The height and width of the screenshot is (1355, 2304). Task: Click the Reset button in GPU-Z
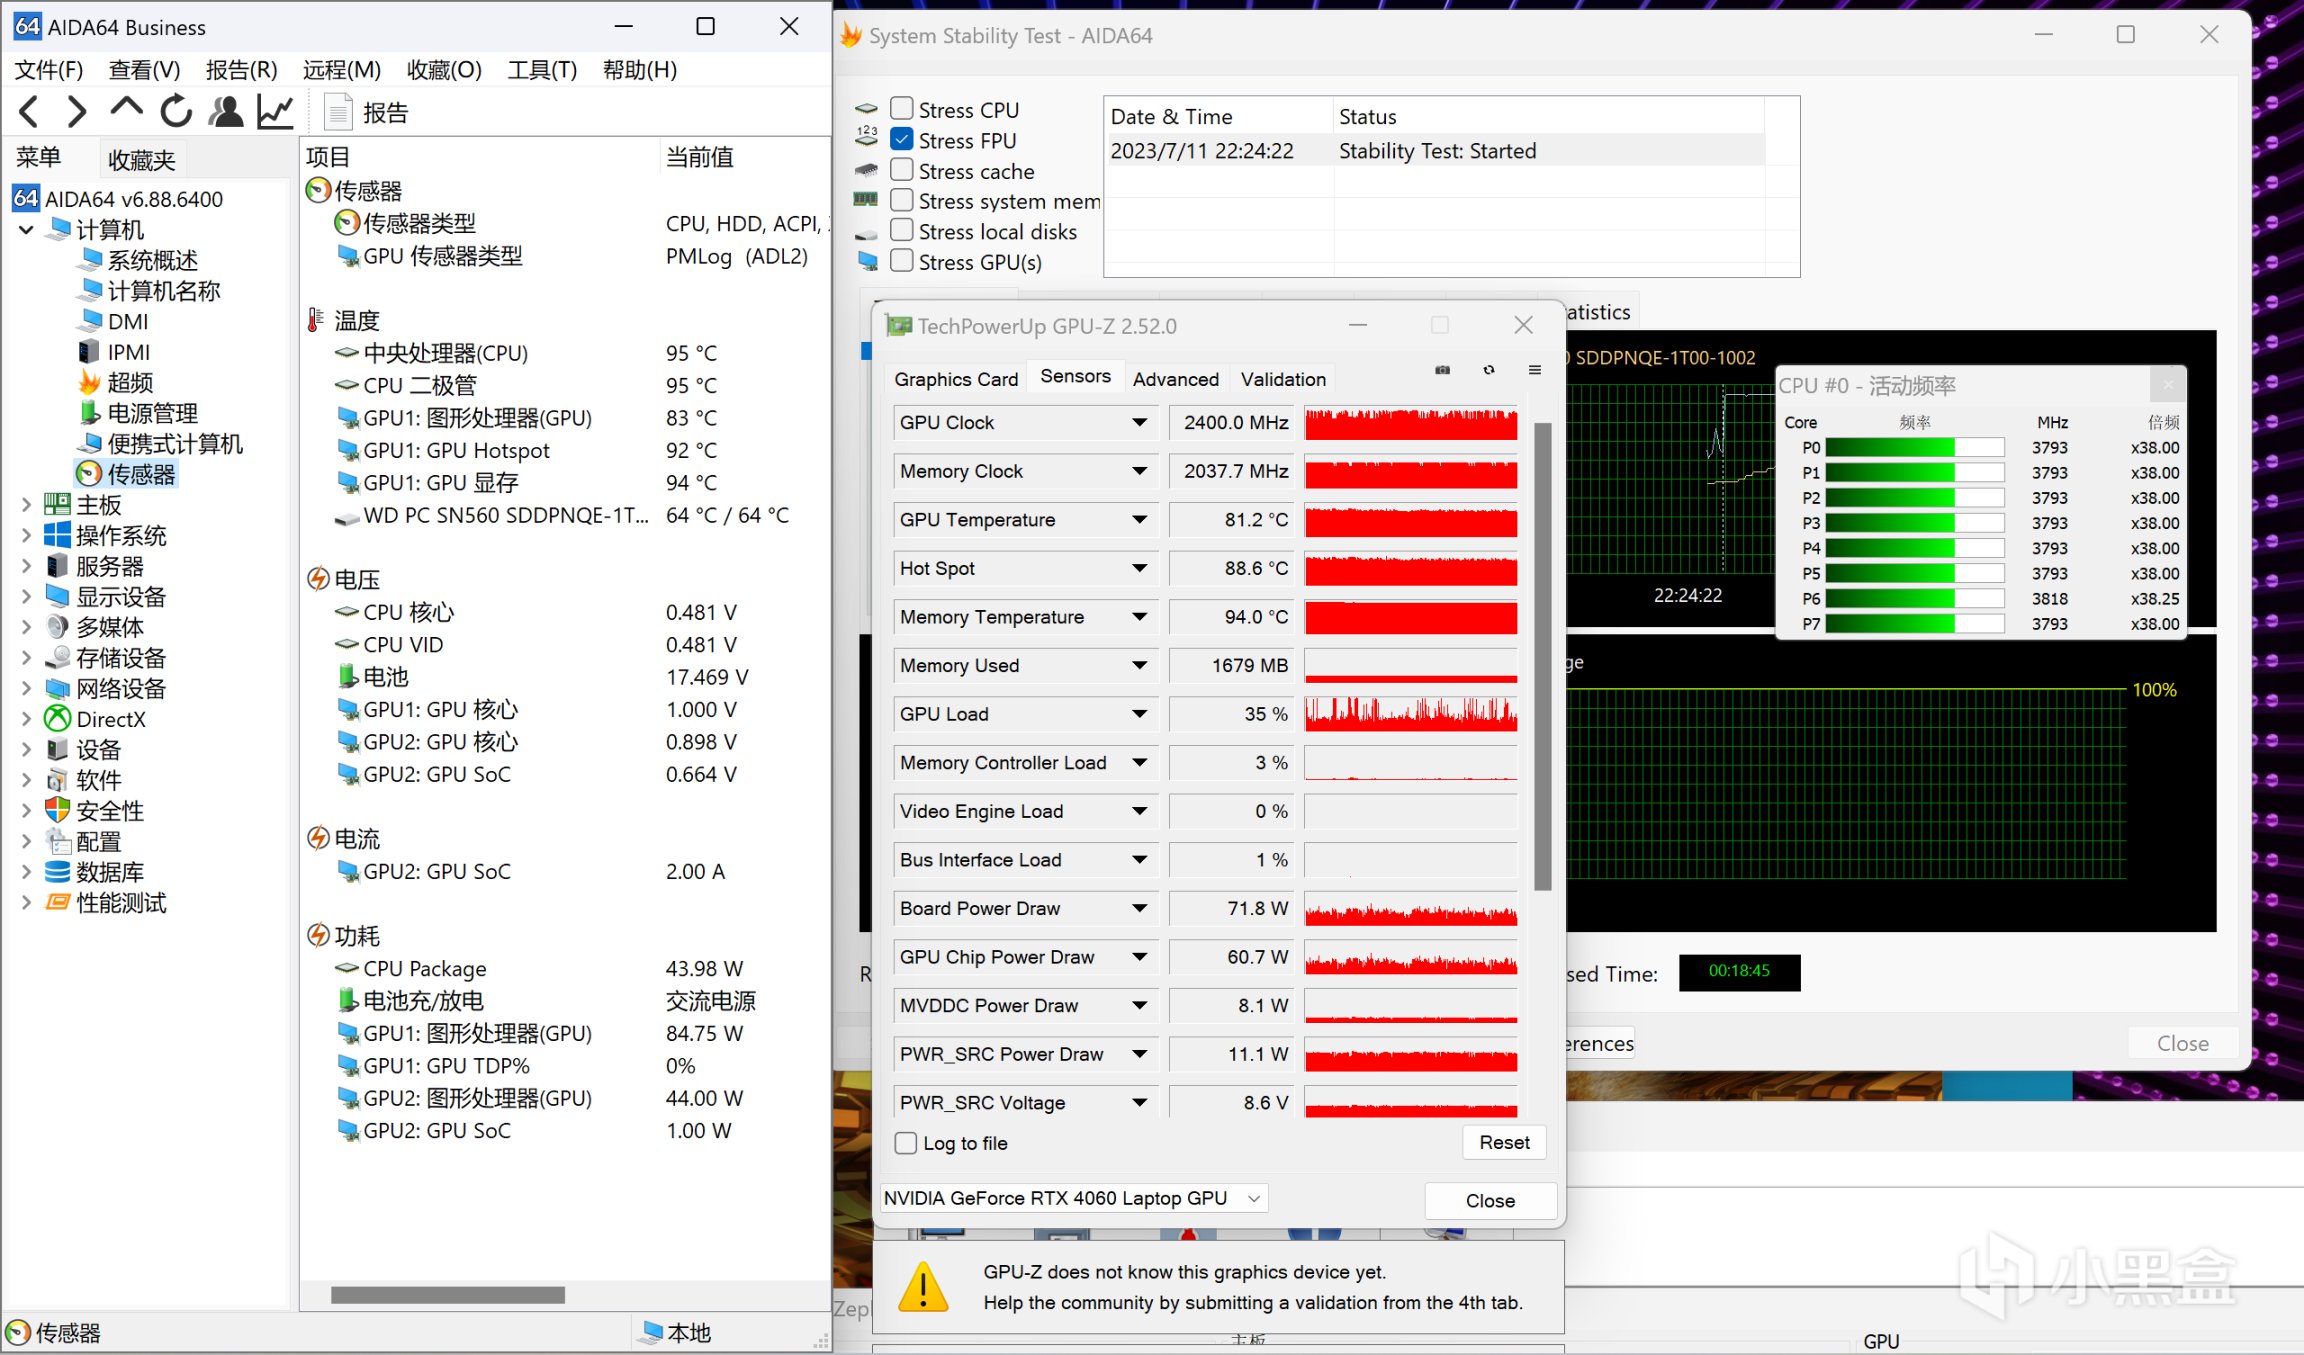pos(1503,1142)
